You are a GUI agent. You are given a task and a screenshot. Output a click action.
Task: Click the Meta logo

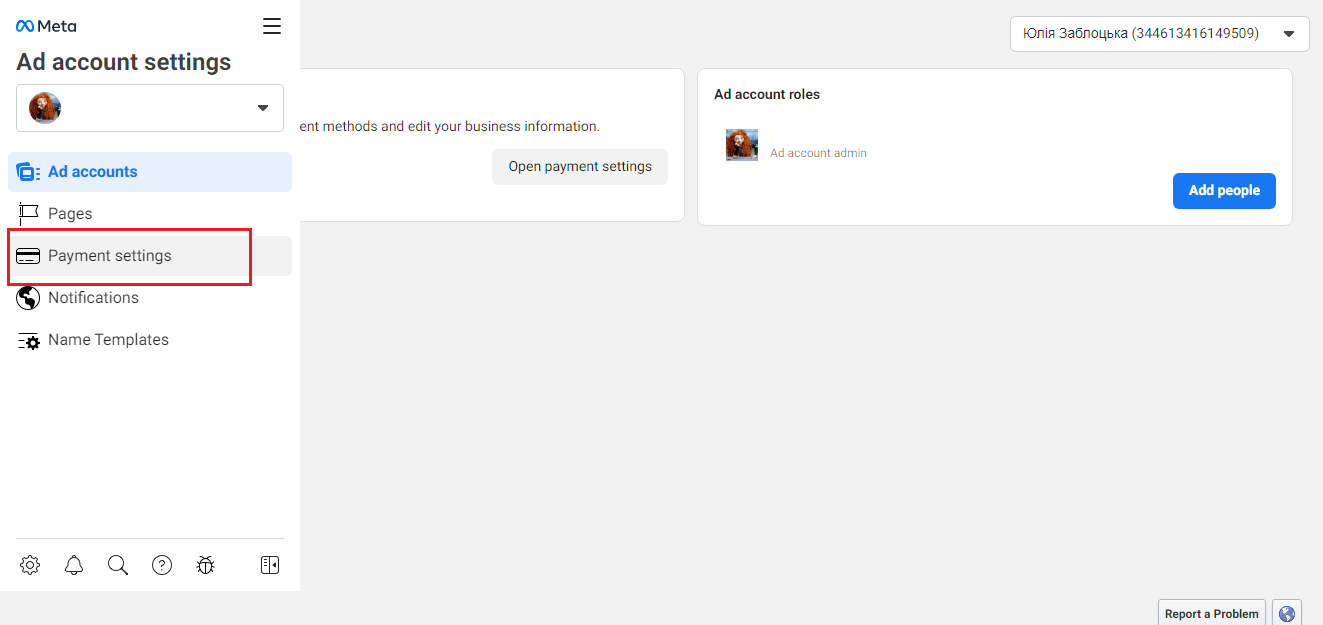[46, 26]
